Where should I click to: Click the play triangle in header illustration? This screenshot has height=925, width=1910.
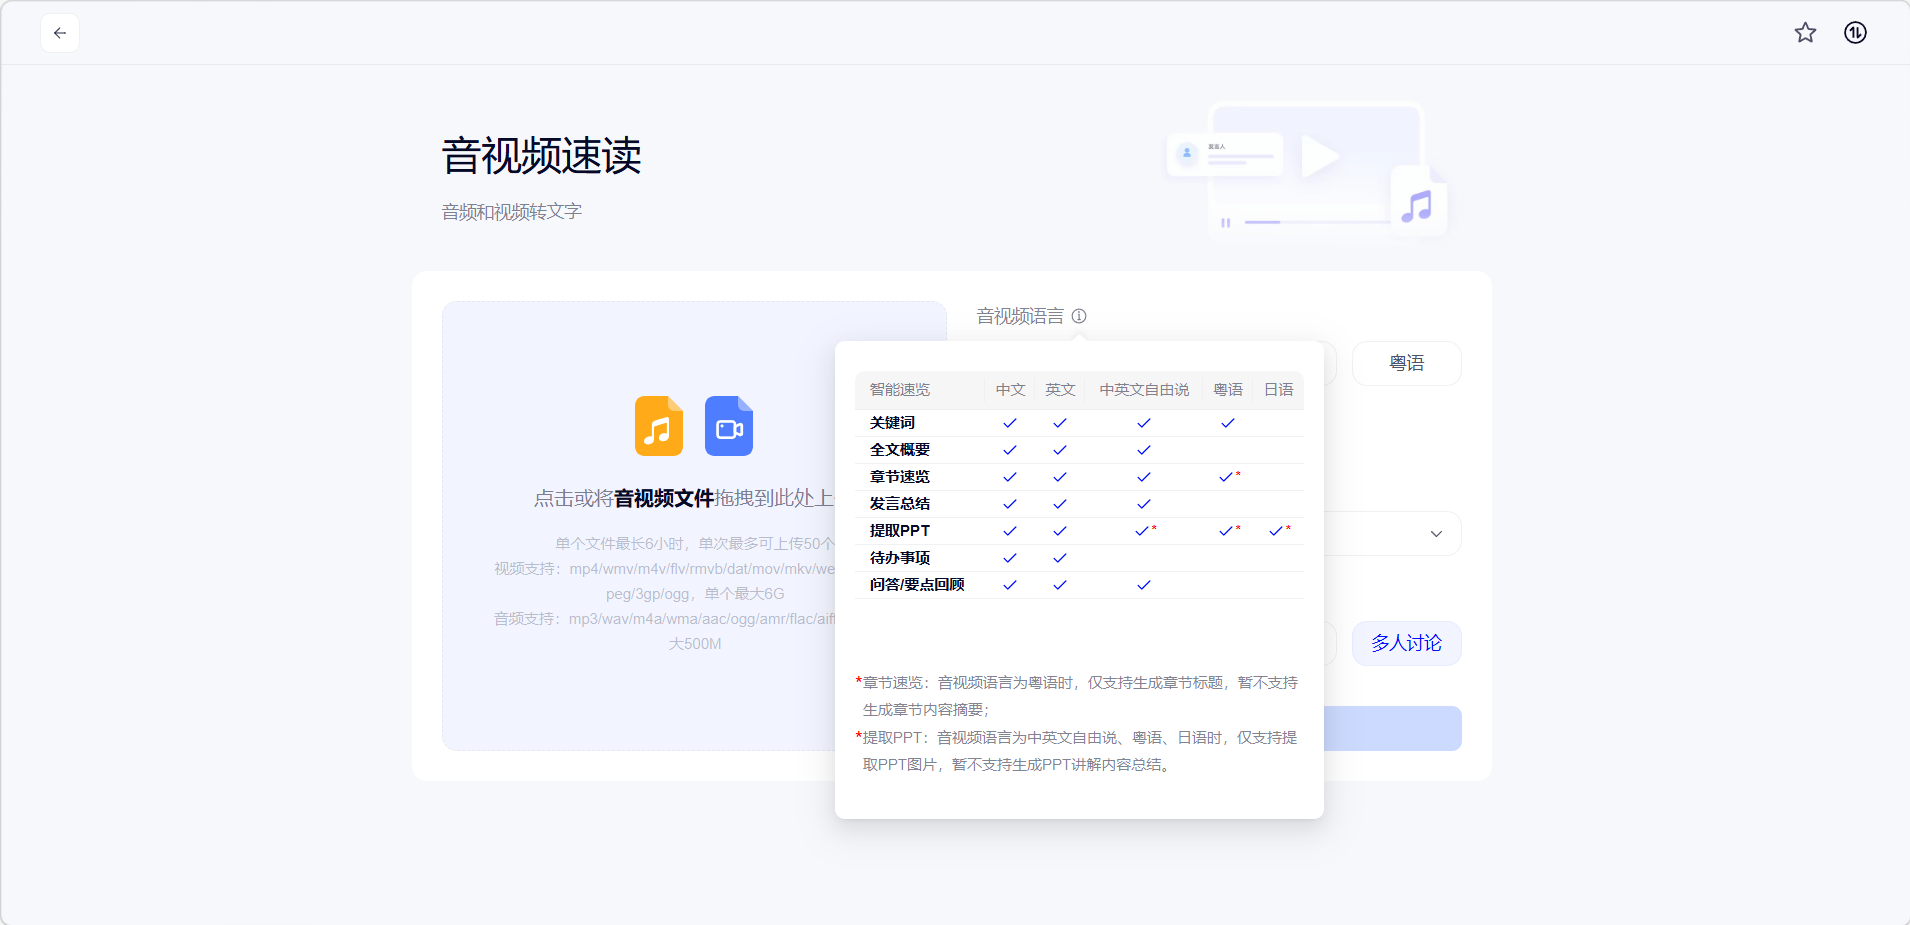[1319, 157]
